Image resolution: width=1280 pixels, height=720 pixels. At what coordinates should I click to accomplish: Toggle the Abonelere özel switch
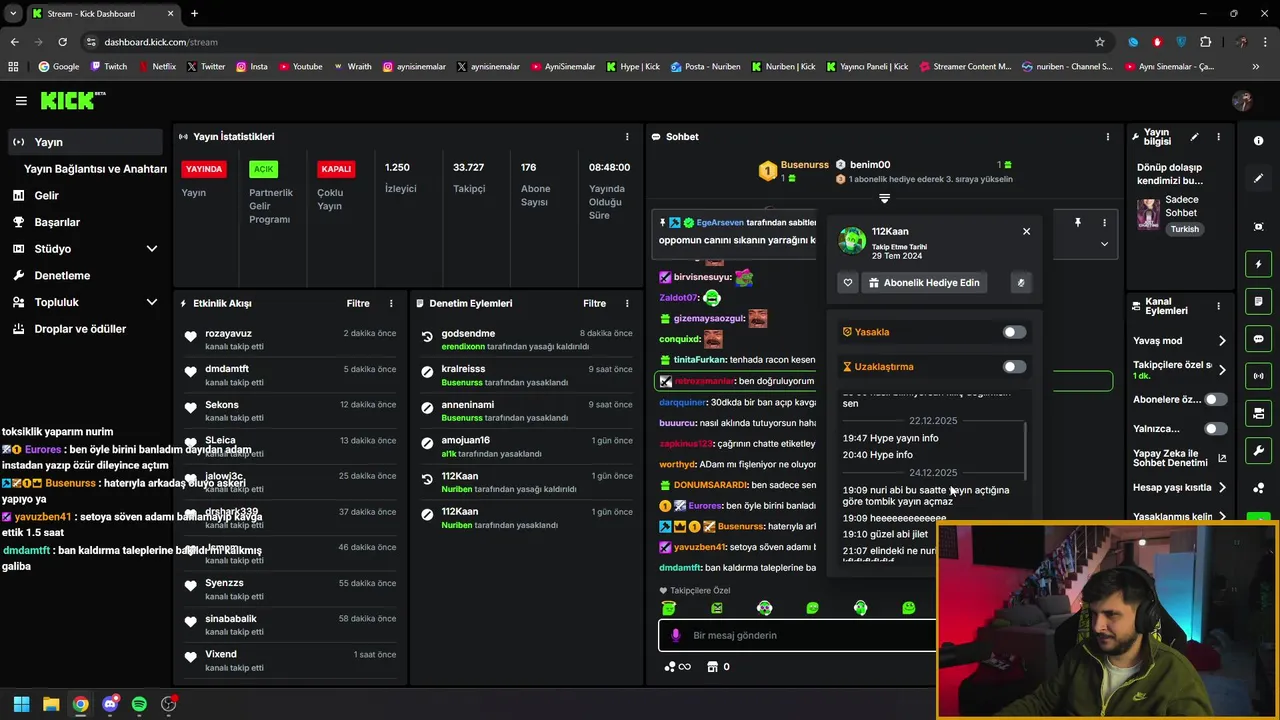tap(1215, 399)
